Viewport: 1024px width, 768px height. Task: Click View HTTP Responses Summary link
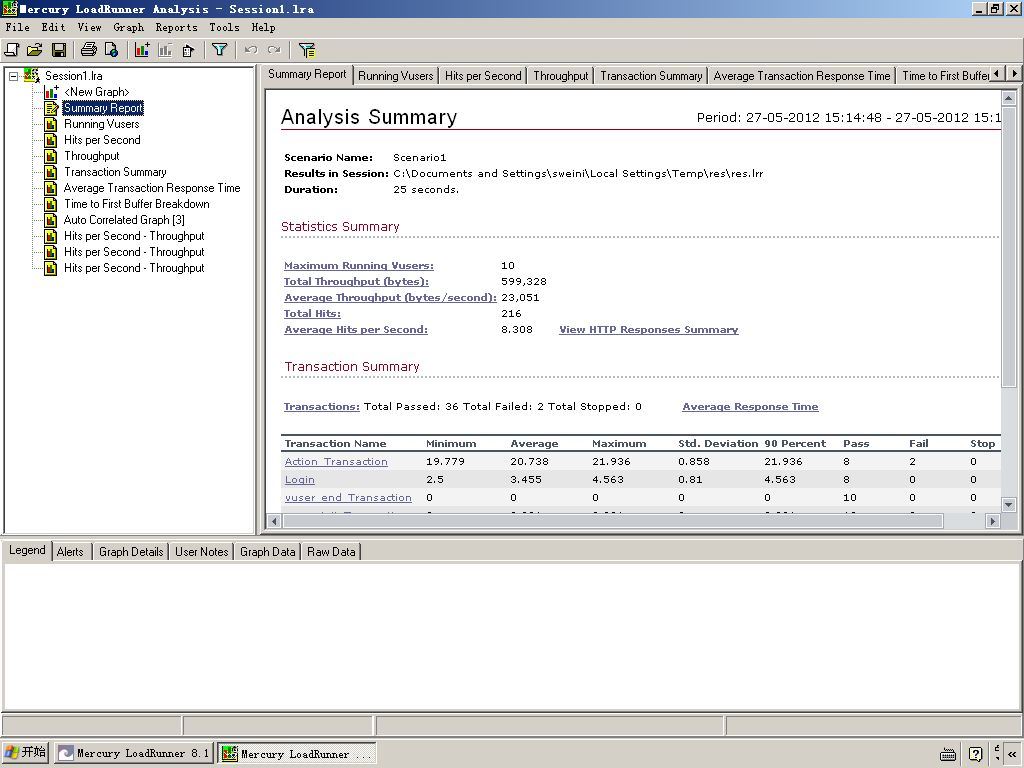(648, 329)
